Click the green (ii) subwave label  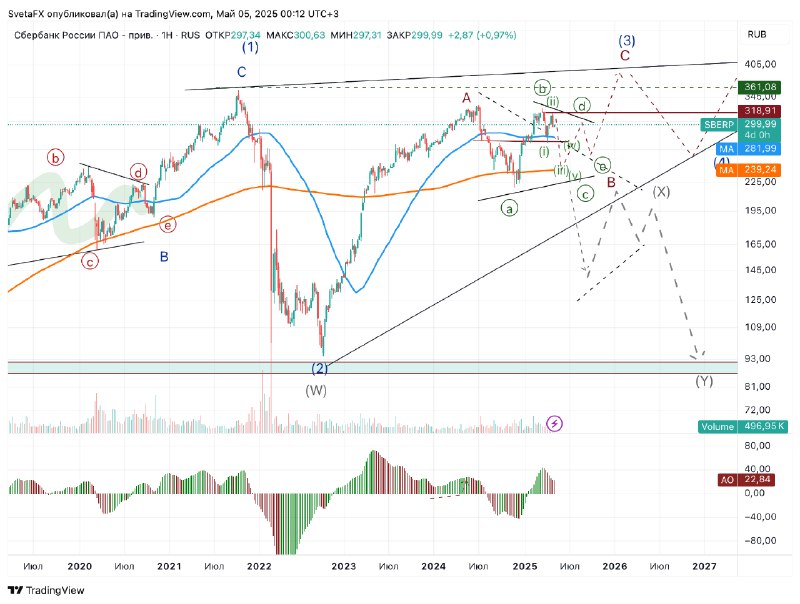[x=553, y=103]
